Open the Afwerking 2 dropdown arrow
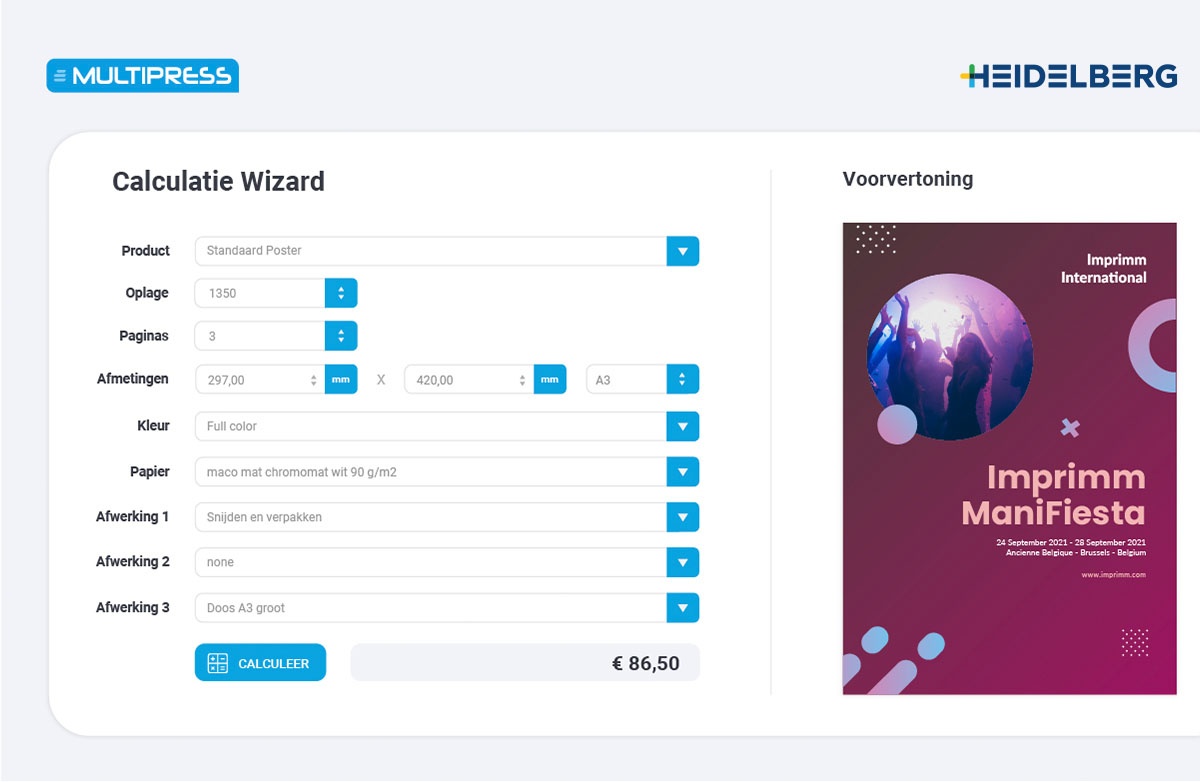 (683, 562)
